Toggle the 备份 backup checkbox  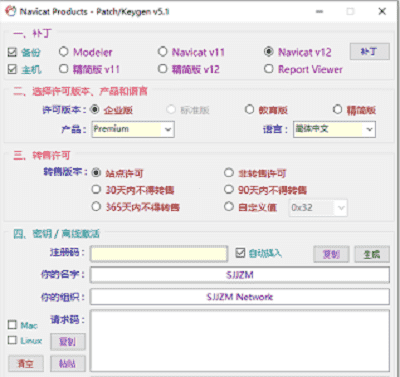pyautogui.click(x=12, y=52)
